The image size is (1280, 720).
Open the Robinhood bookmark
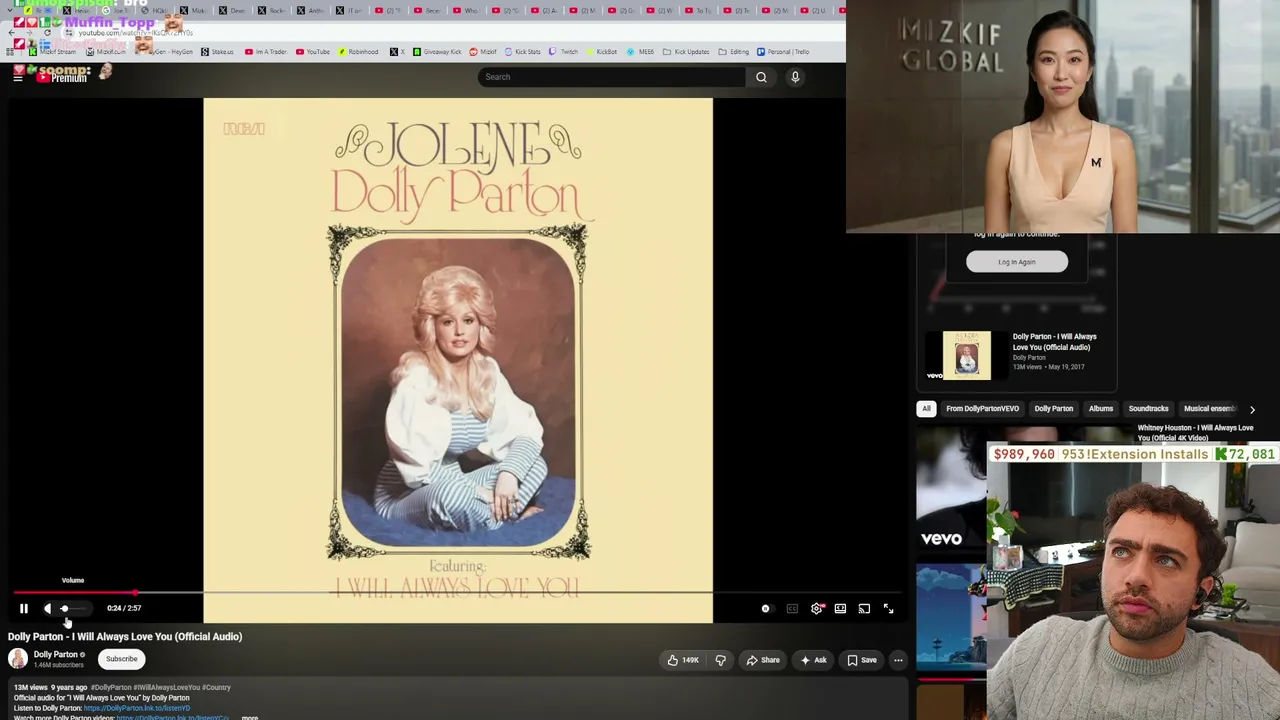pos(359,52)
